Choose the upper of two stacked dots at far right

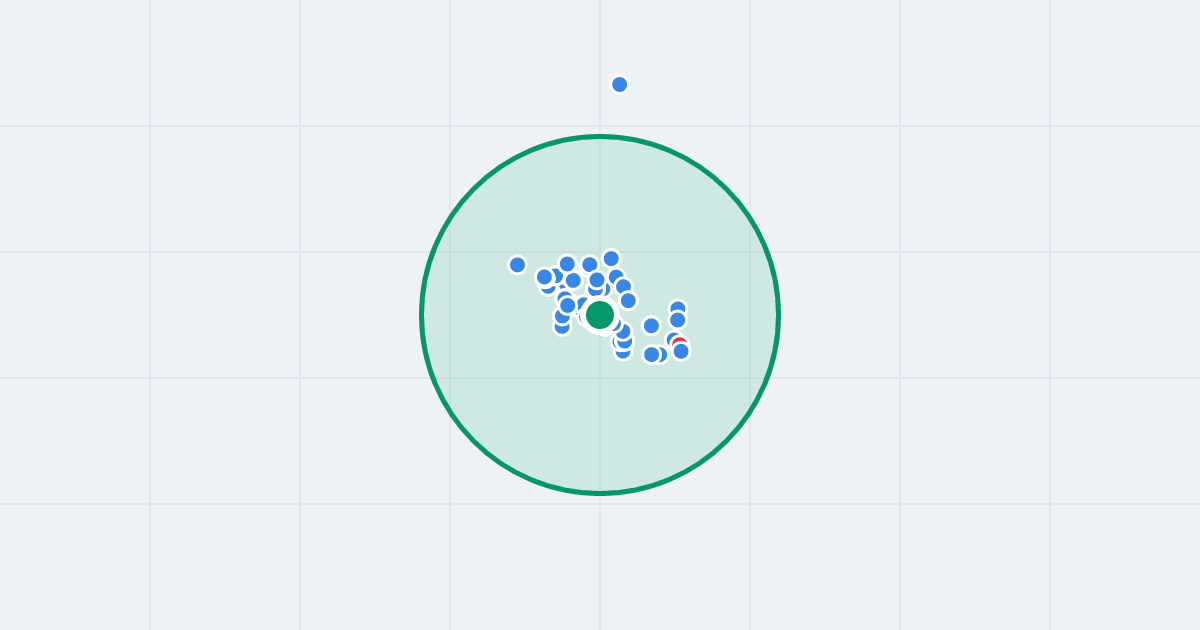click(678, 309)
